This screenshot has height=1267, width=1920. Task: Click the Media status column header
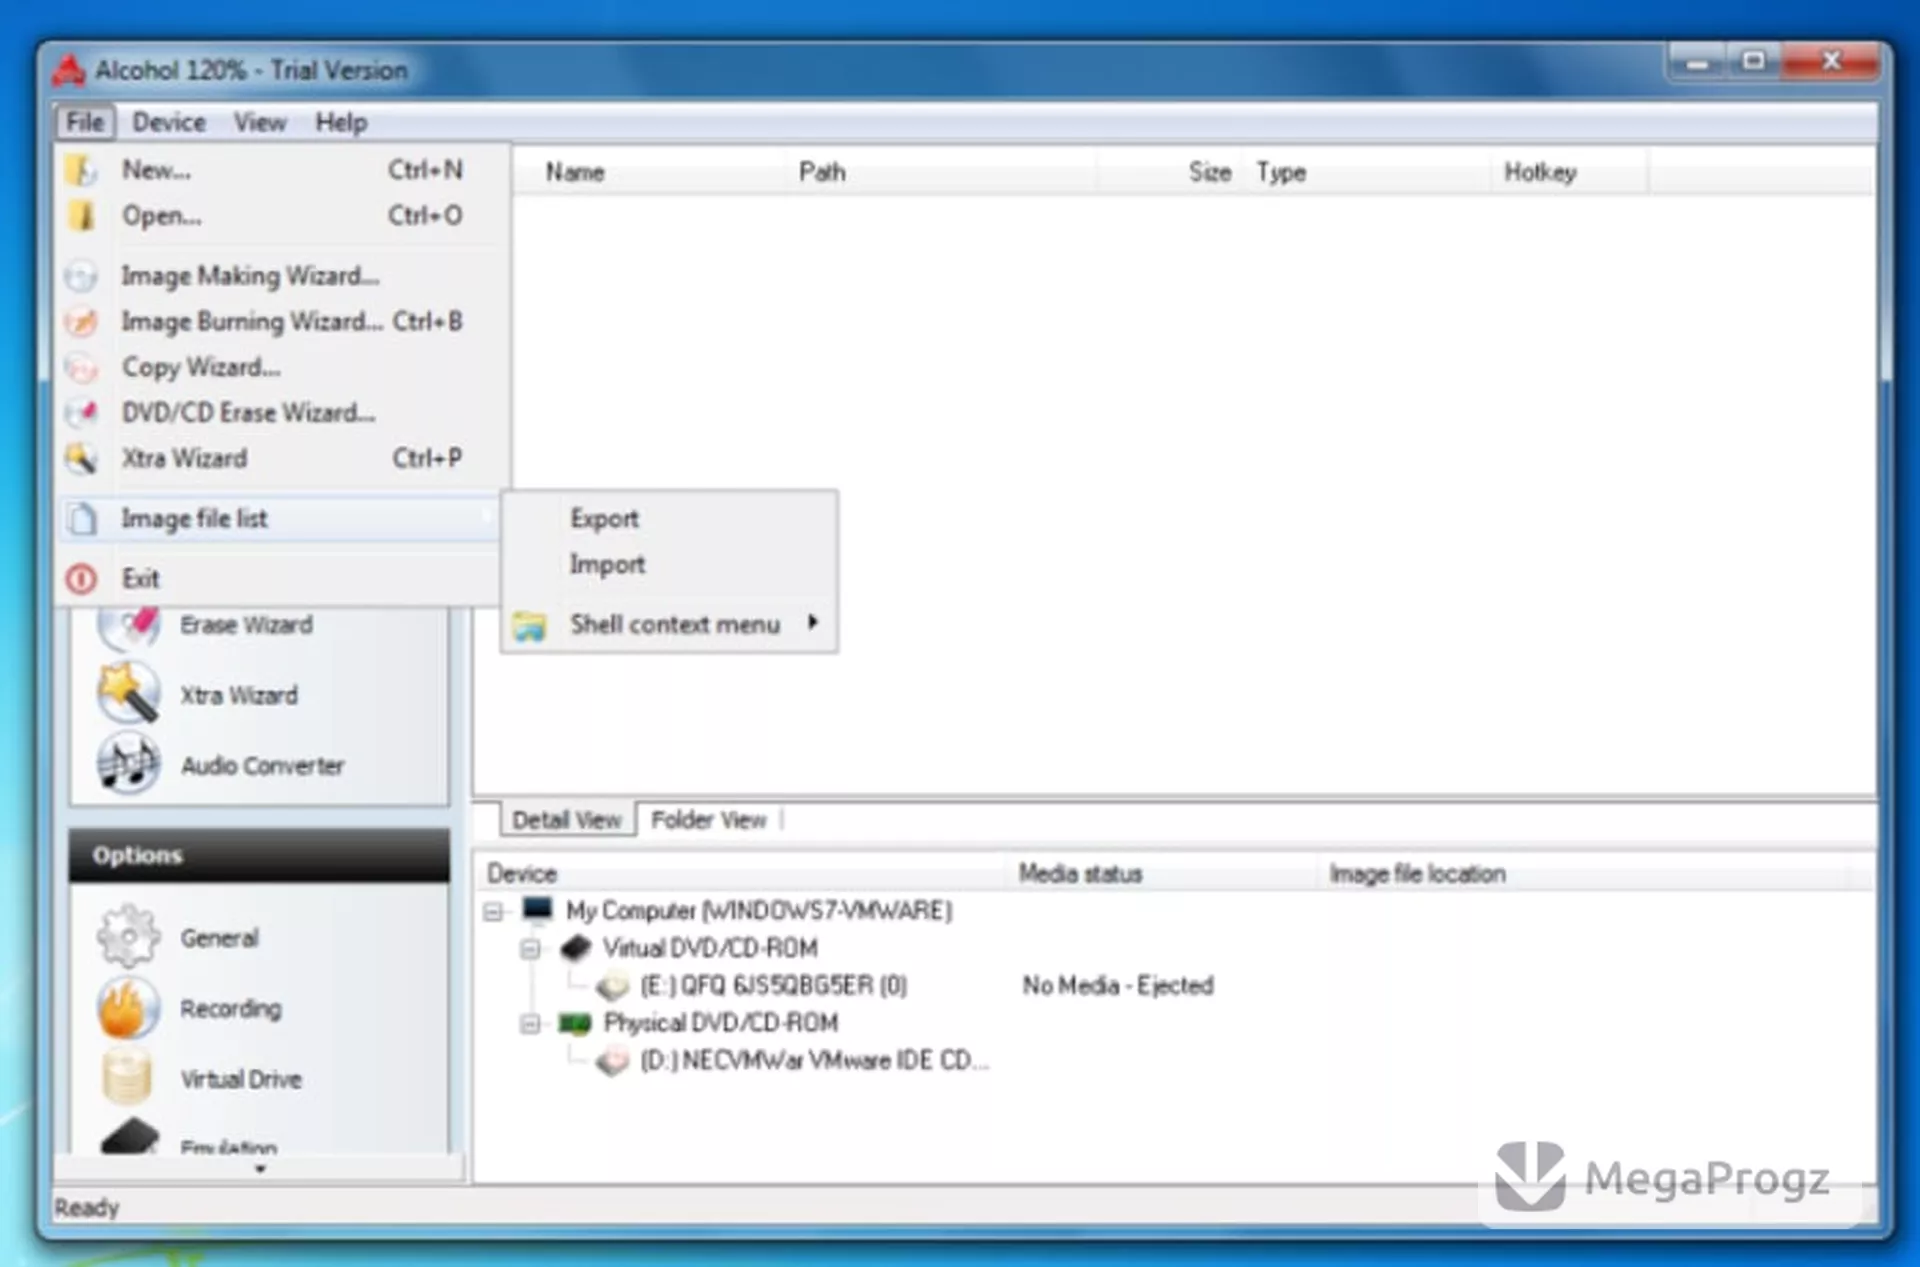(1160, 874)
